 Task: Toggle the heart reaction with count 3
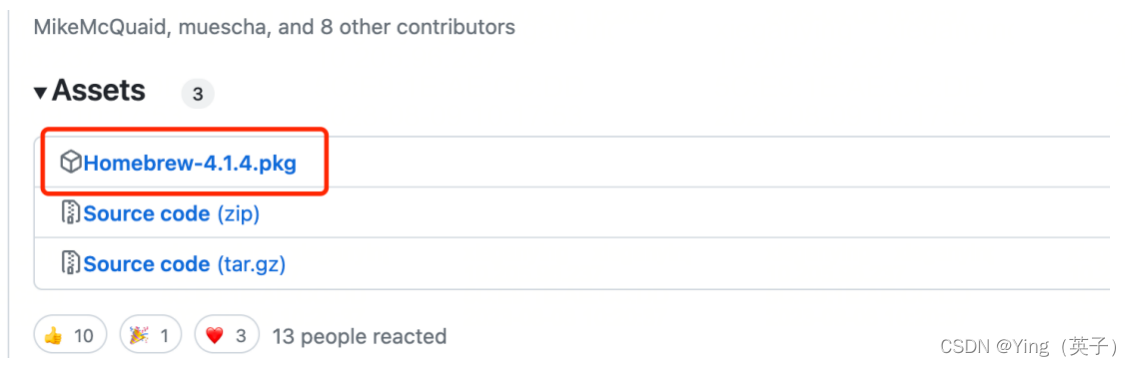coord(227,335)
